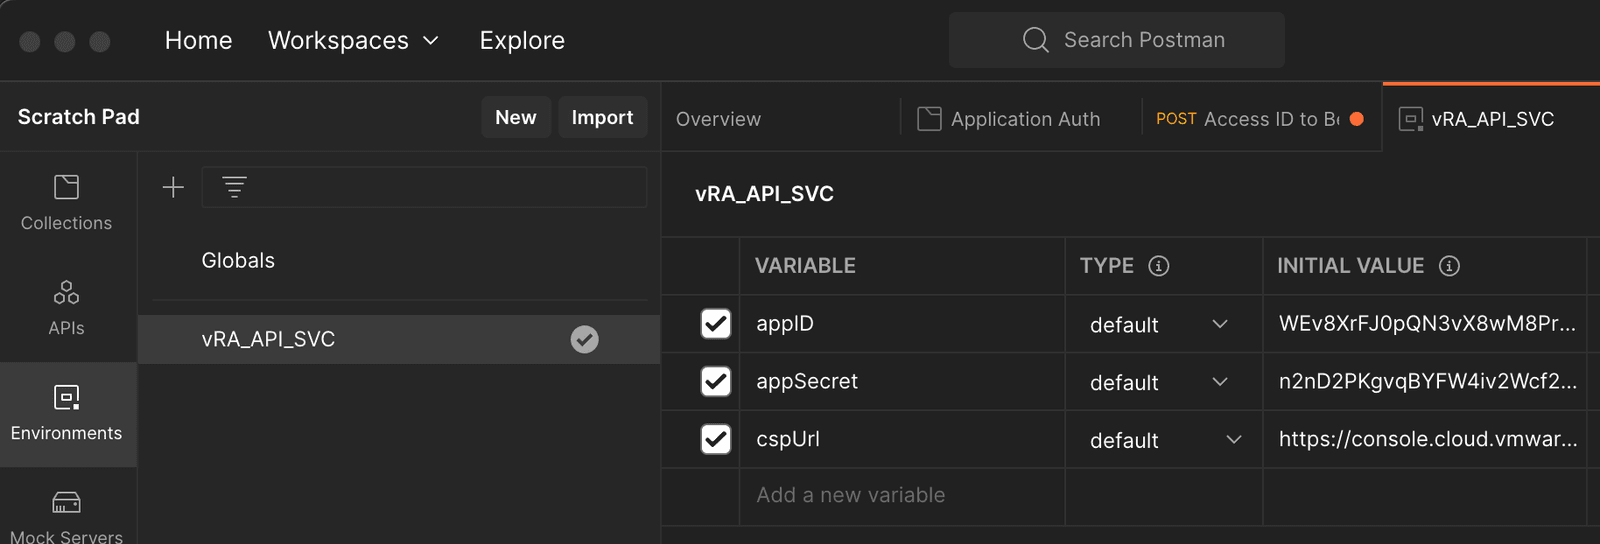Click the collection icon on Application Auth tab
The height and width of the screenshot is (544, 1600).
pyautogui.click(x=929, y=119)
